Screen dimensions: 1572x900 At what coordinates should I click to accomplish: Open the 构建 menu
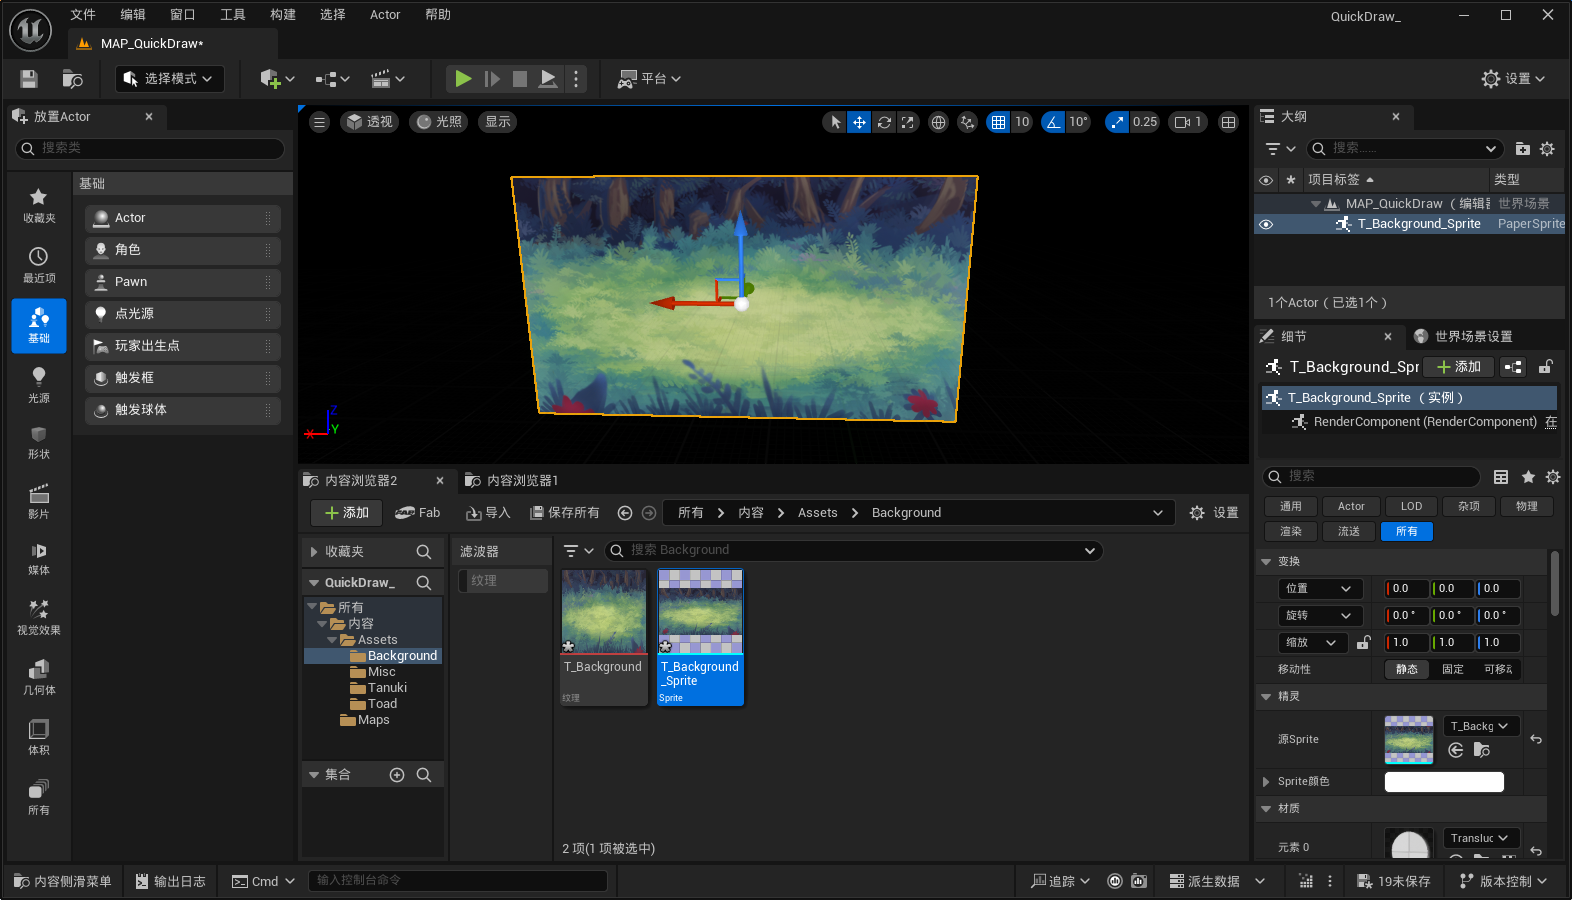click(x=283, y=15)
